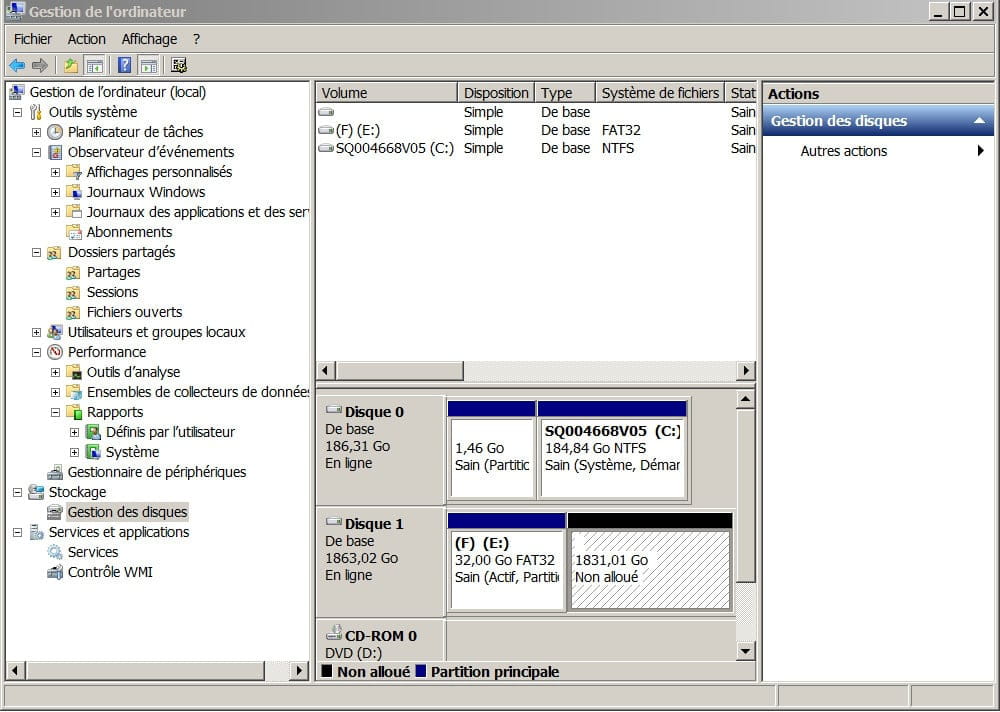Select the 184,84 Go NTFS partition block
The height and width of the screenshot is (712, 1000).
click(612, 457)
